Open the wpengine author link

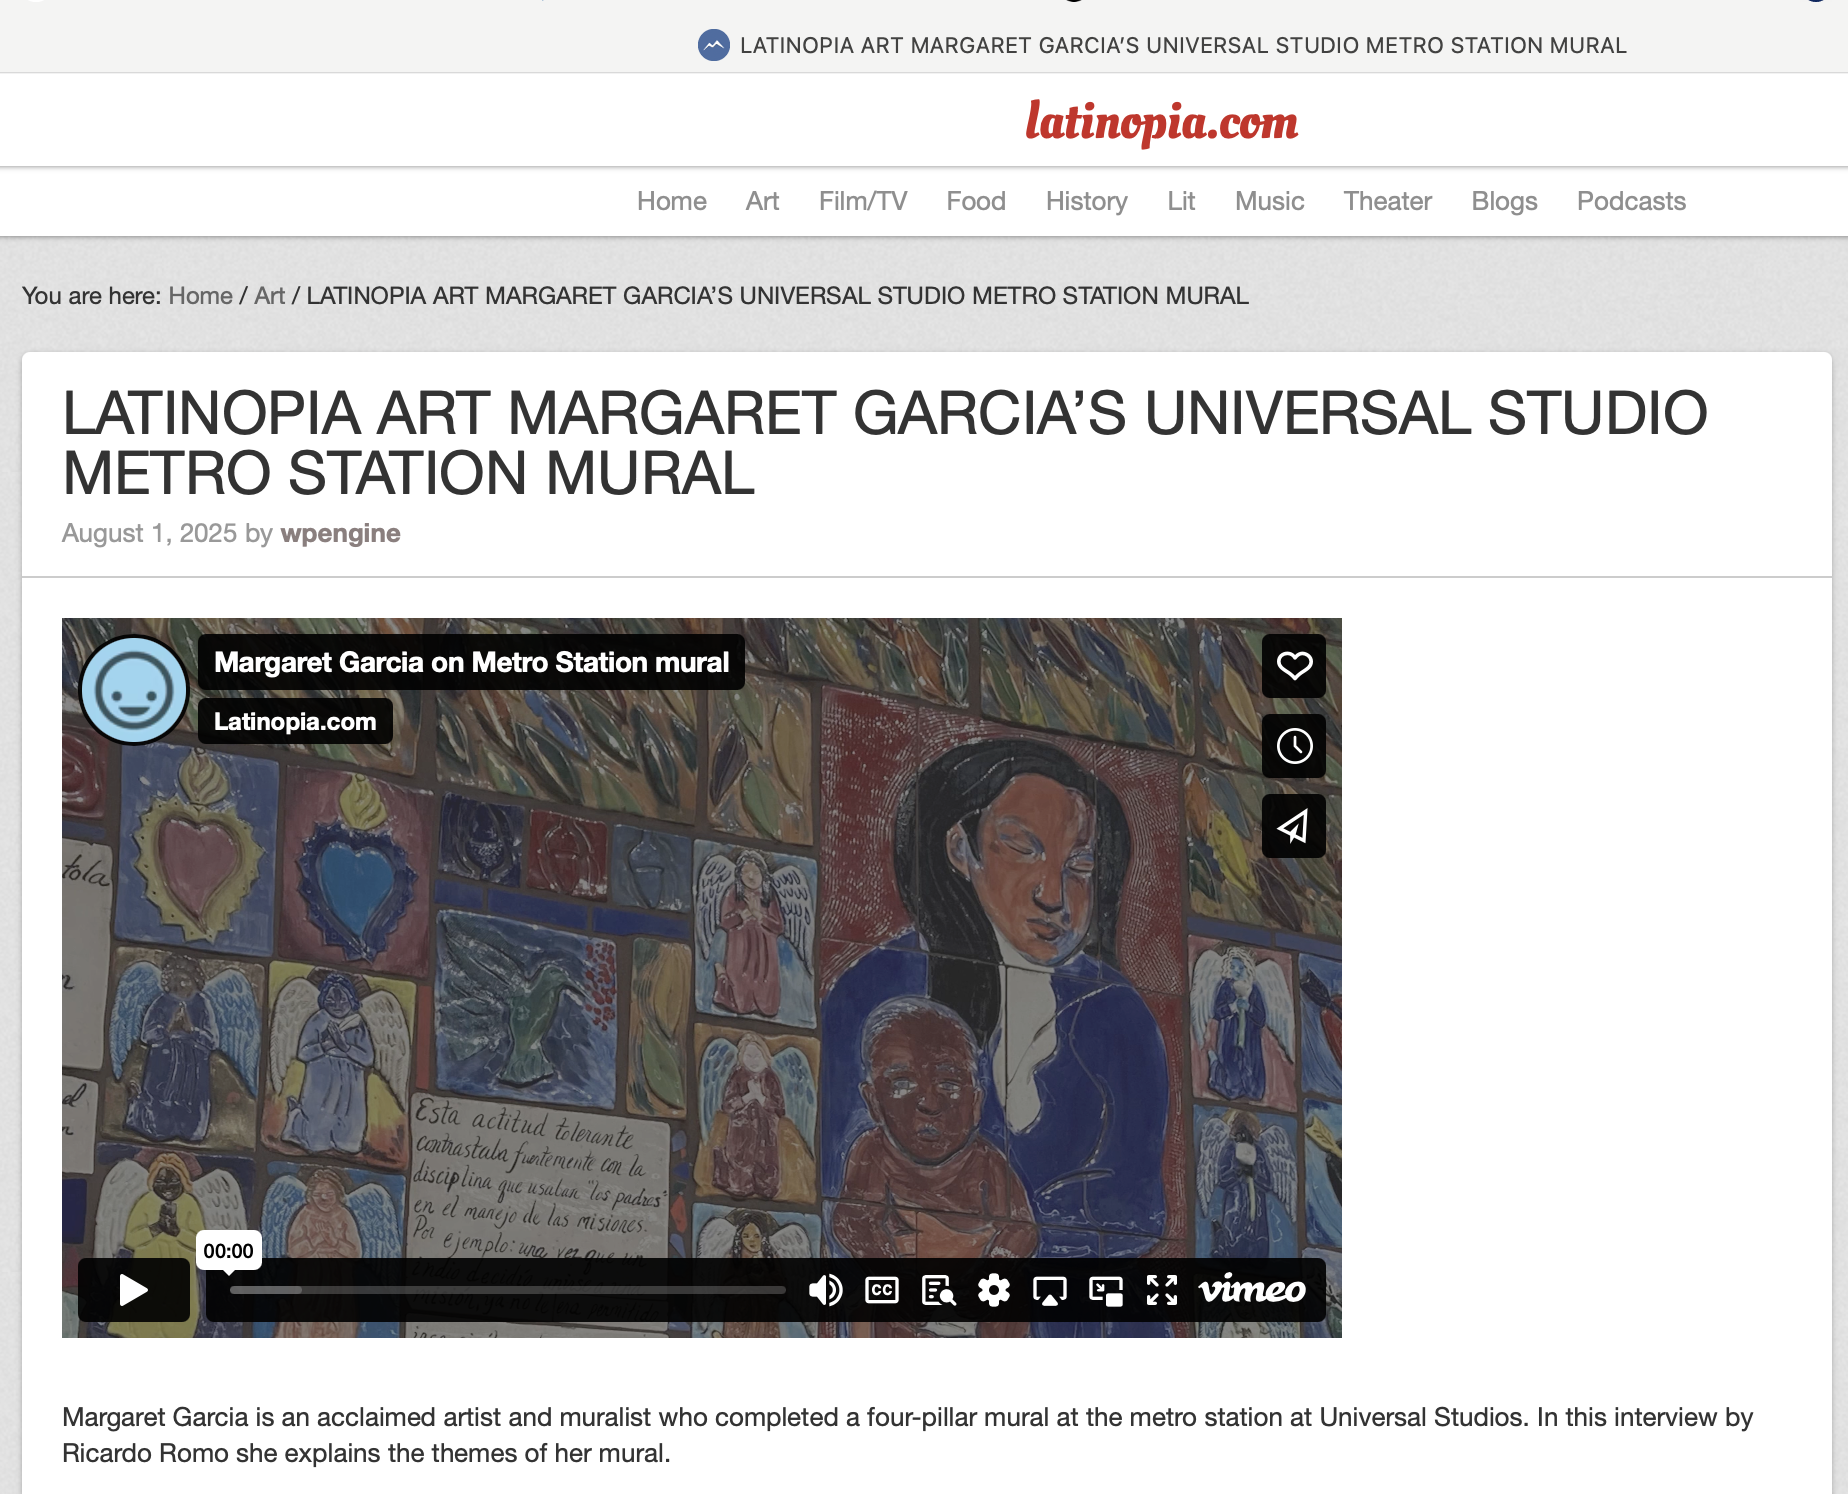(x=340, y=533)
